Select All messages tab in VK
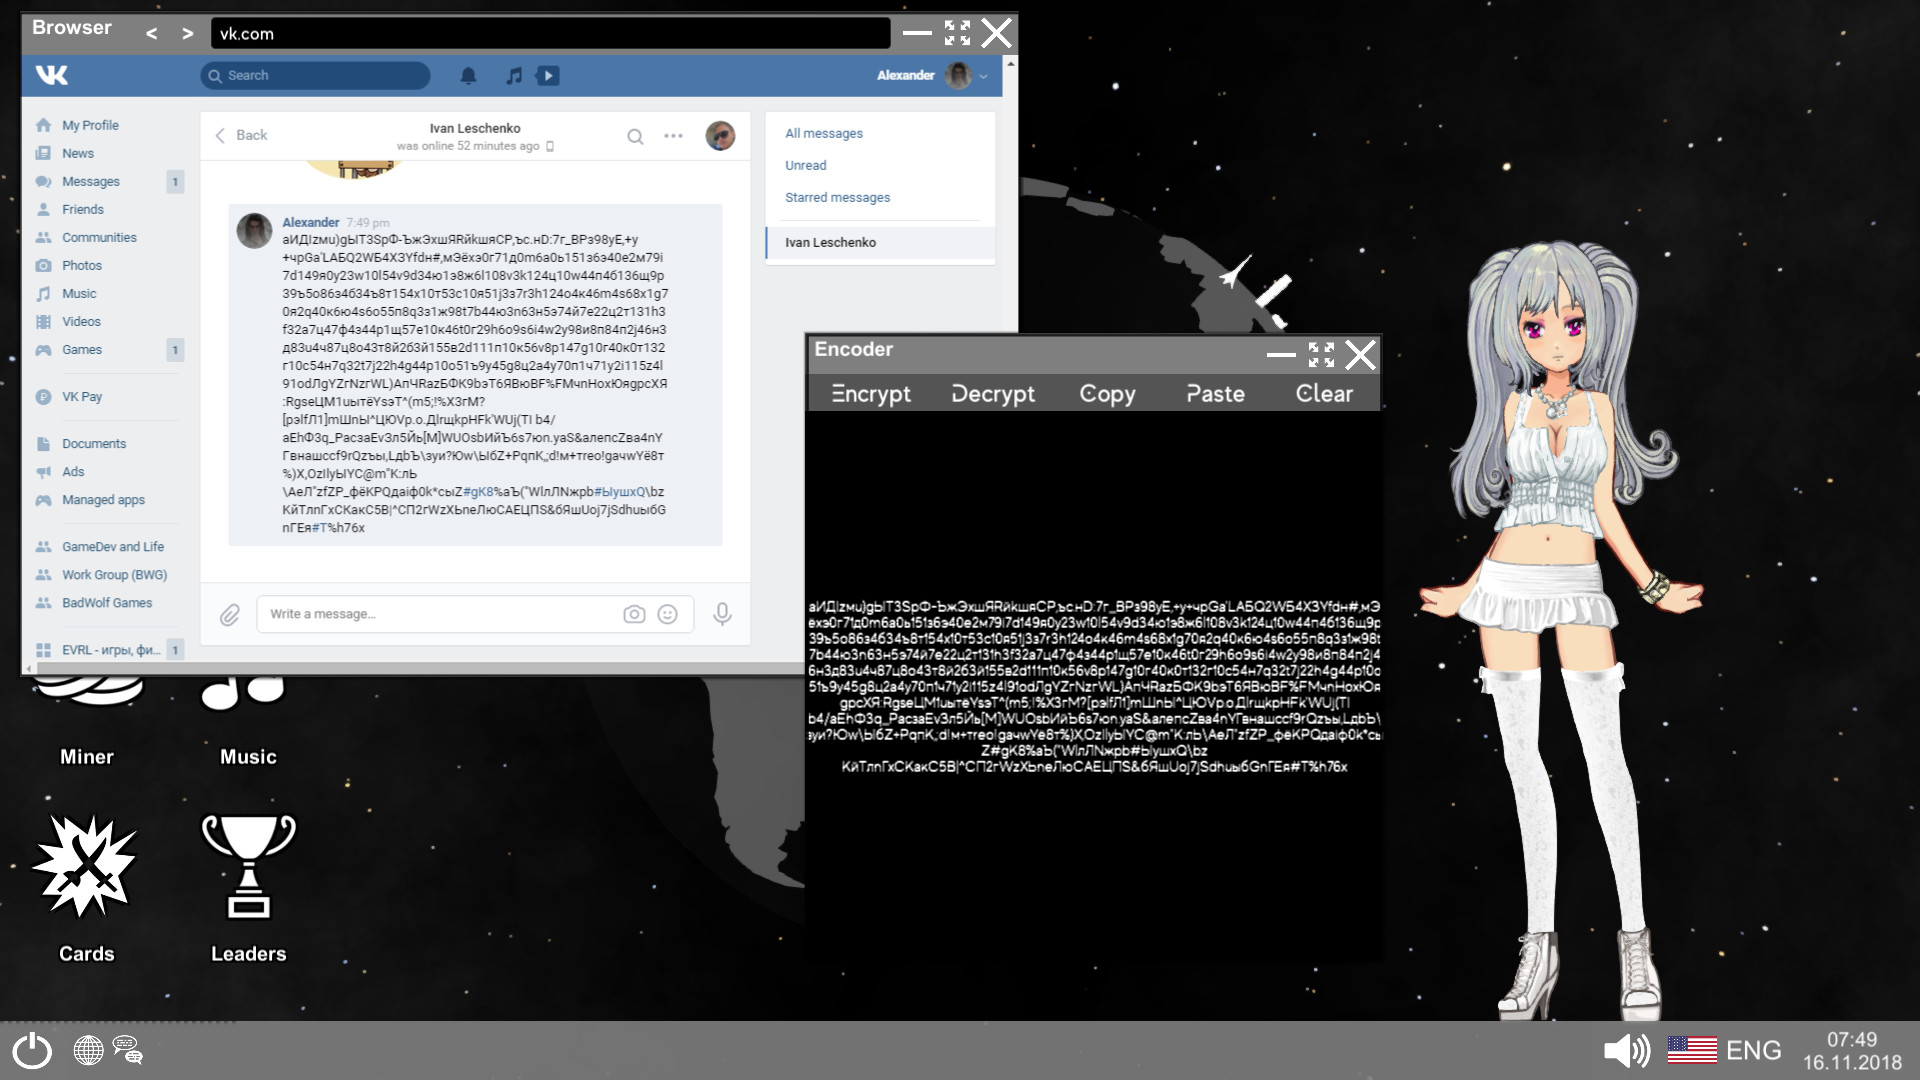 823,132
